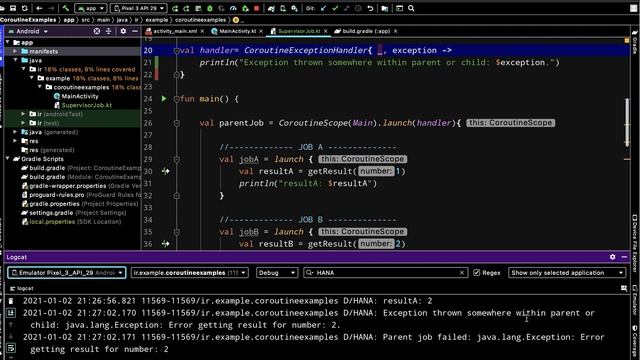This screenshot has width=640, height=360.
Task: Click suspend call gutter icon on line 30
Action: (x=165, y=171)
